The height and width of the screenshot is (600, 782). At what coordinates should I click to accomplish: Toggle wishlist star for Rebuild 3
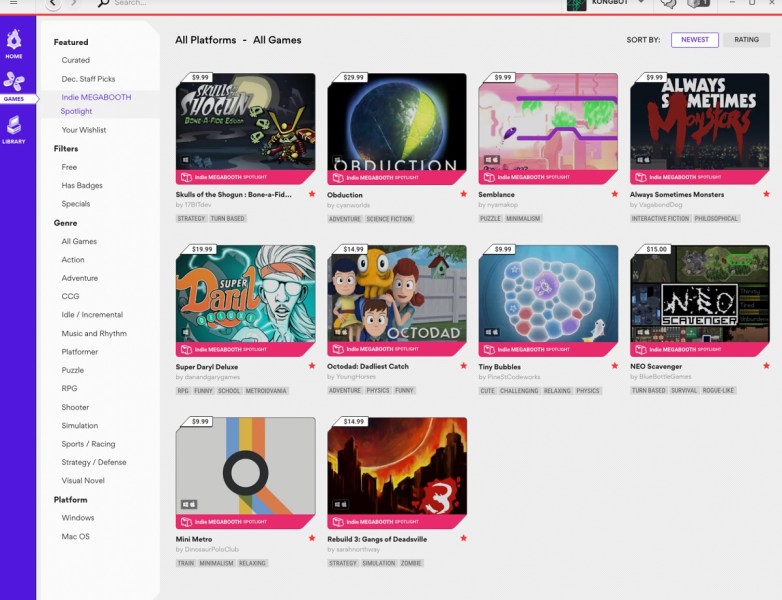tap(463, 538)
